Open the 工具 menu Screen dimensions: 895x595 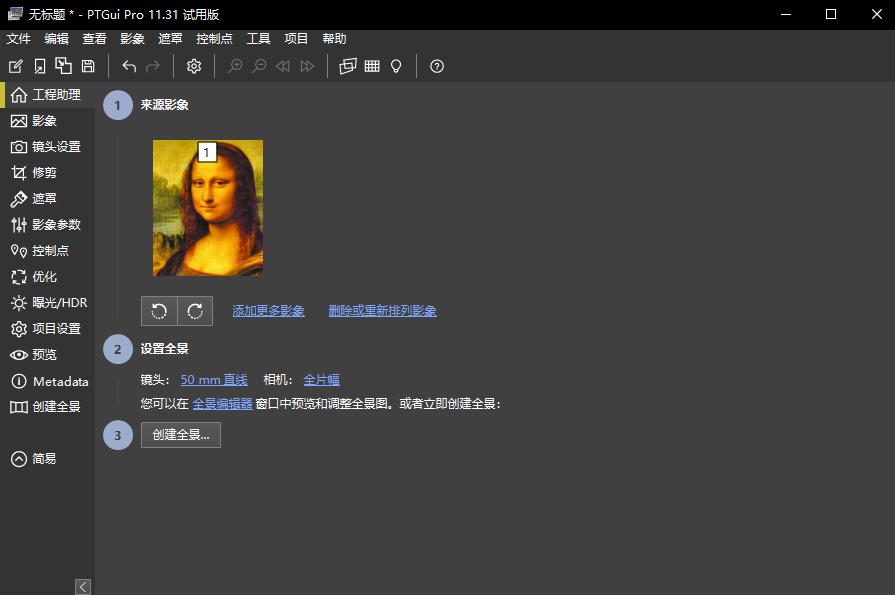259,39
